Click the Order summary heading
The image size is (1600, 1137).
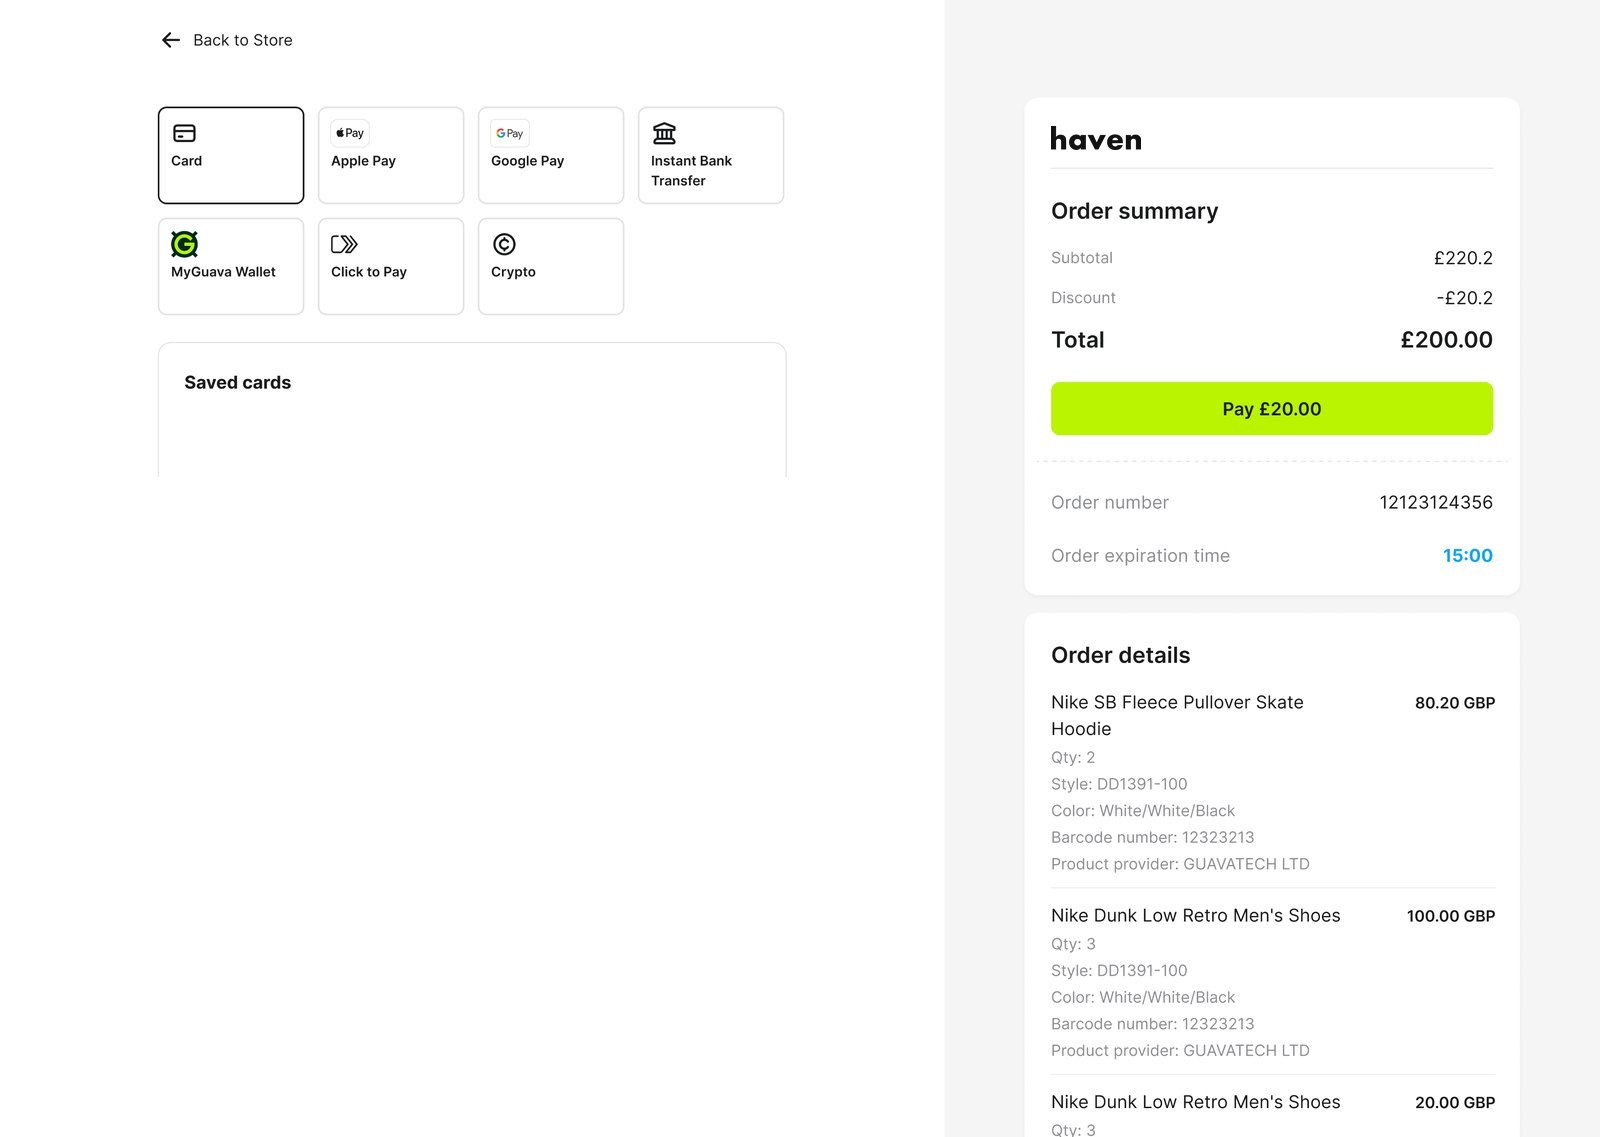(1134, 211)
